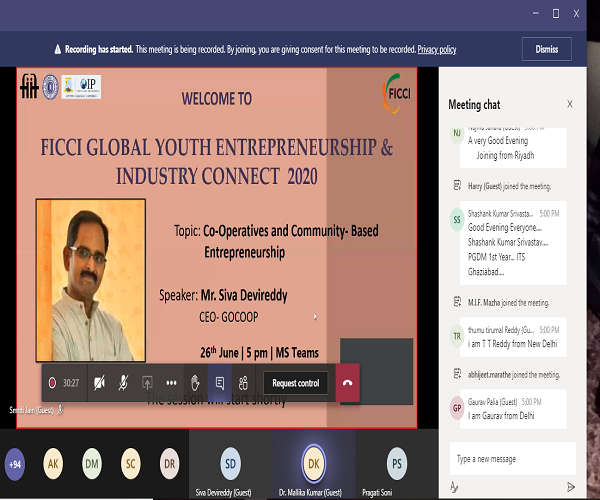
Task: Click dark self-view video tile
Action: 377,371
